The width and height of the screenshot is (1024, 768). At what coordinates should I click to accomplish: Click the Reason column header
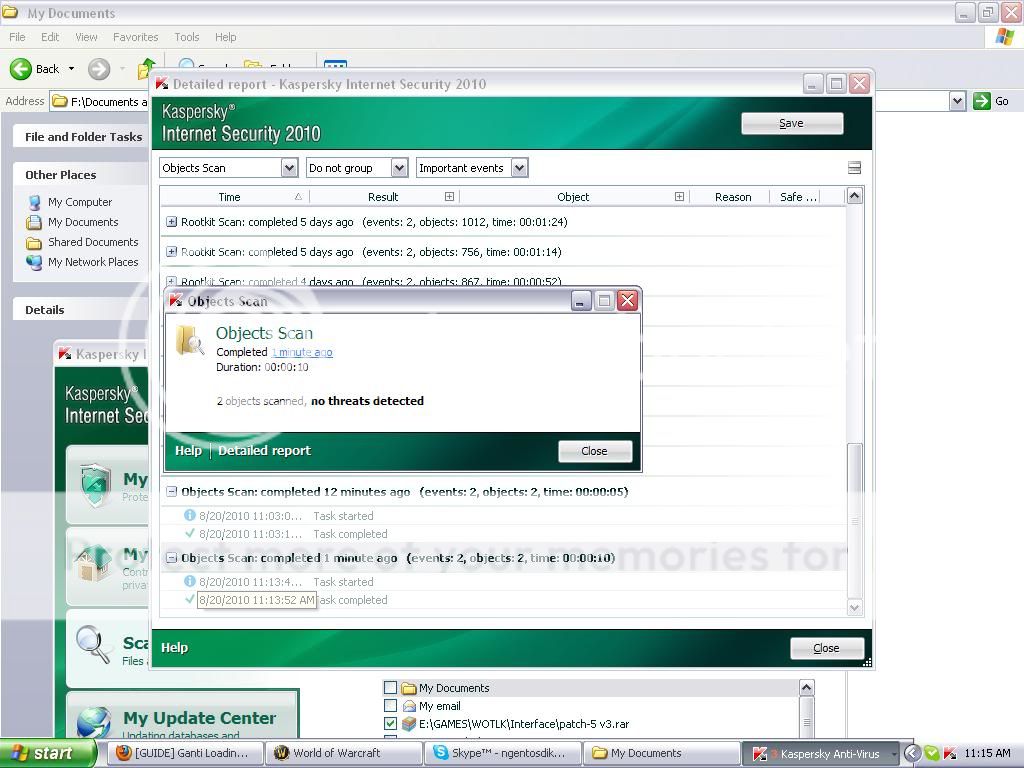733,197
